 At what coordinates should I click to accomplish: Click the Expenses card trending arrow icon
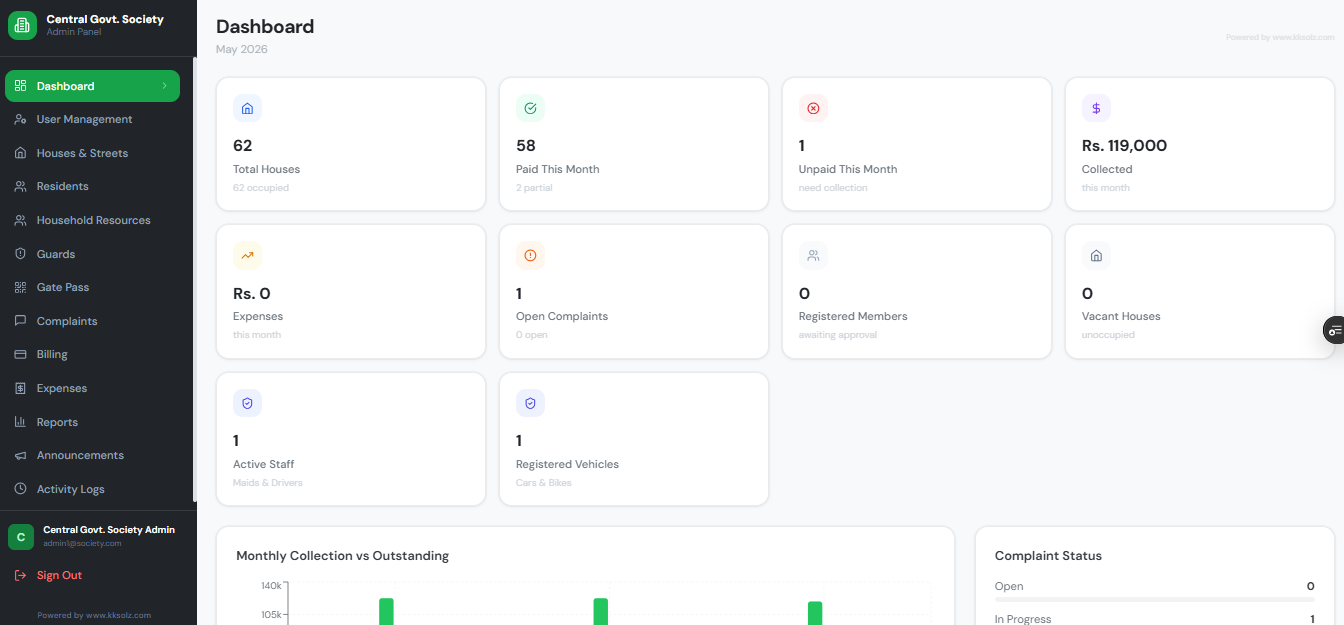(247, 255)
